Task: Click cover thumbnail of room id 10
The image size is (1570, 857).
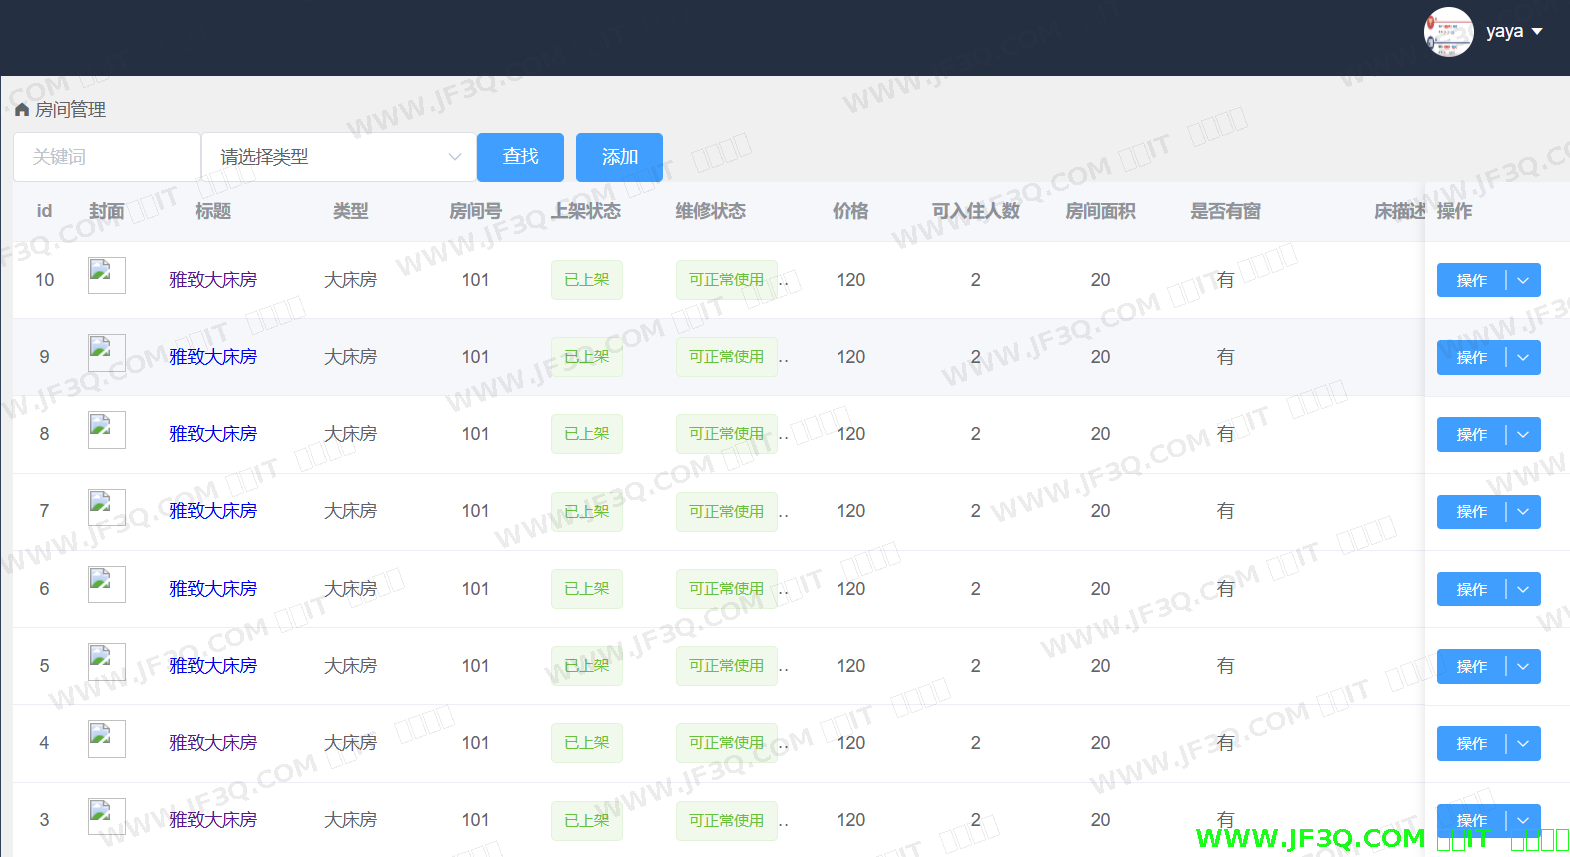Action: tap(106, 275)
